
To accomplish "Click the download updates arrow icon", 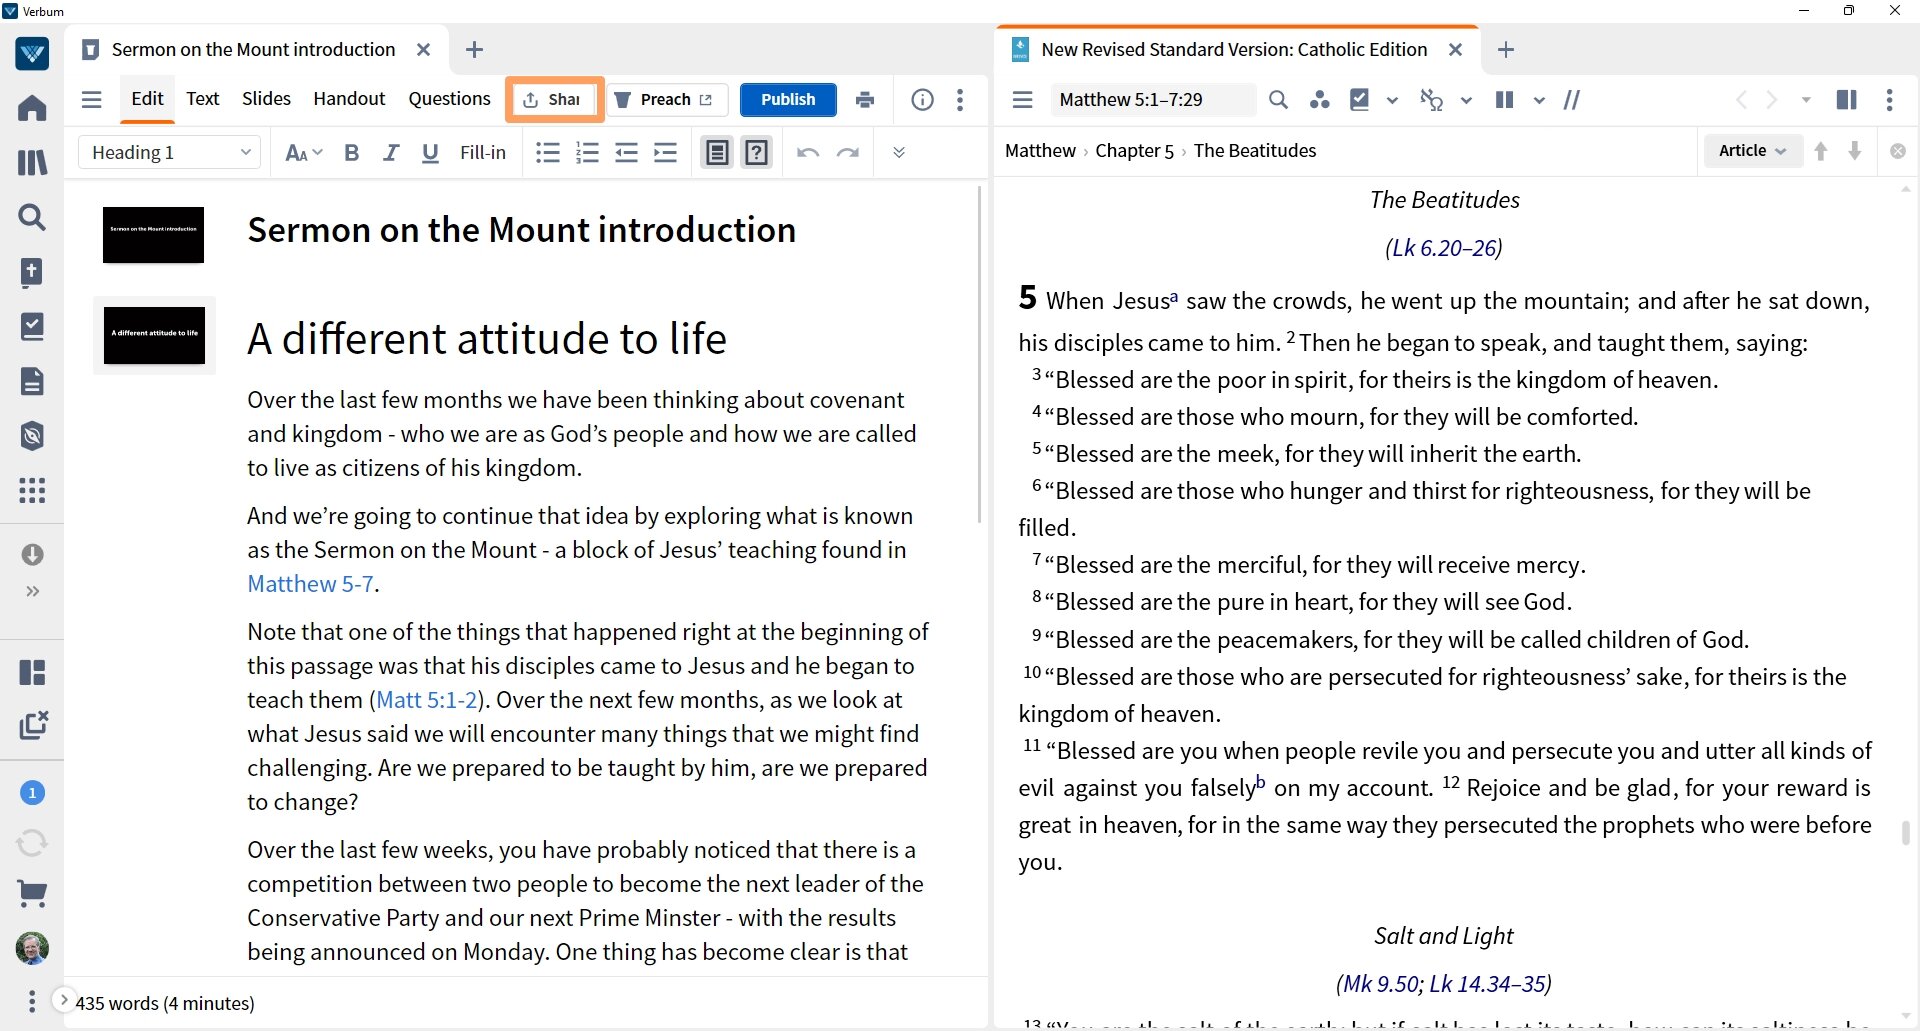I will click(32, 554).
